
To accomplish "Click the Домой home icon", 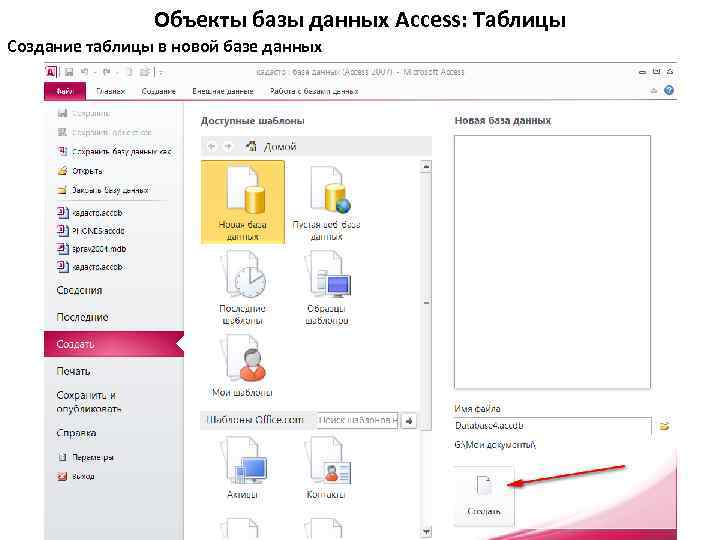I will pyautogui.click(x=251, y=146).
